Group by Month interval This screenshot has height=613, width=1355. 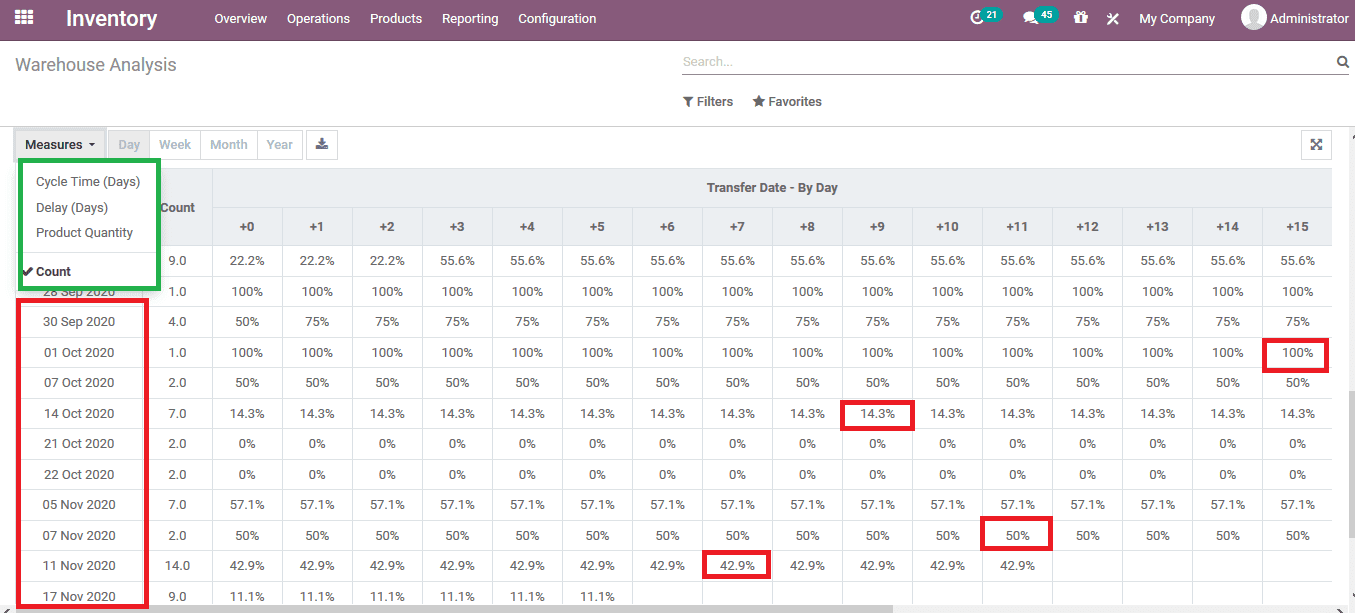pos(229,145)
